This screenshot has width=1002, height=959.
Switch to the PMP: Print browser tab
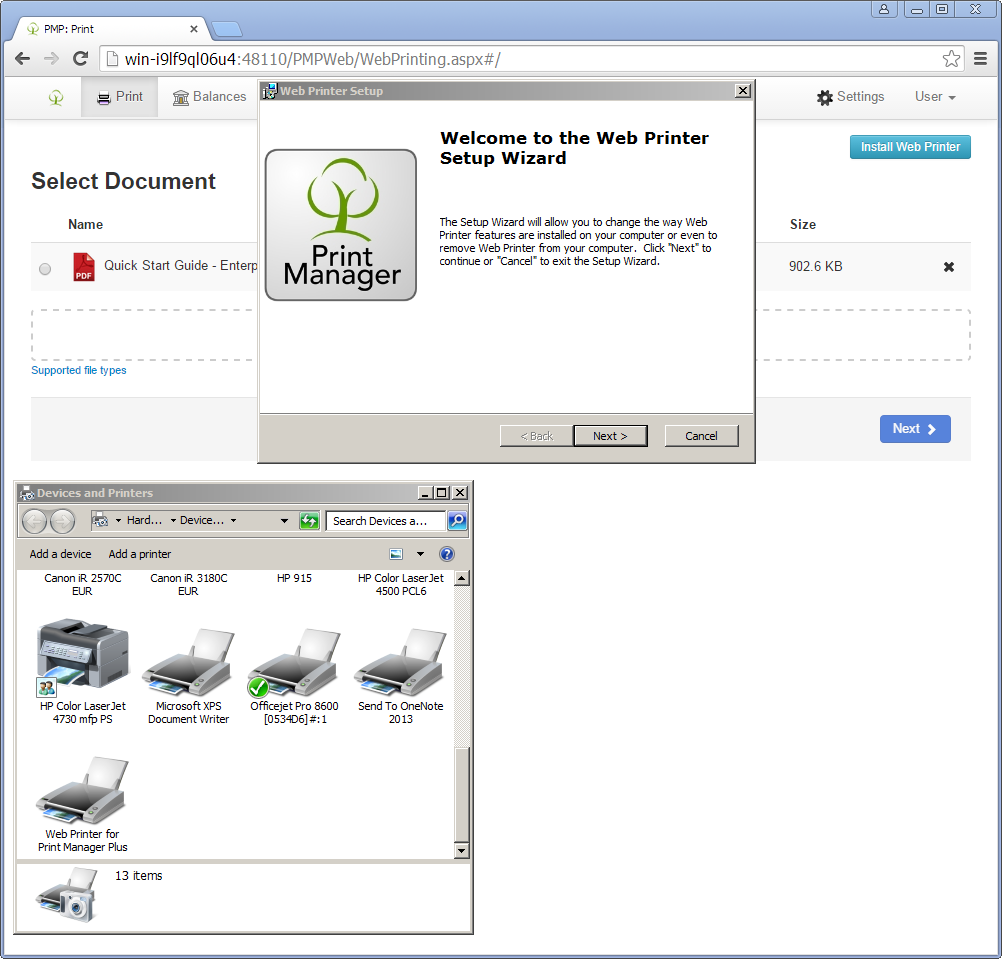point(109,29)
